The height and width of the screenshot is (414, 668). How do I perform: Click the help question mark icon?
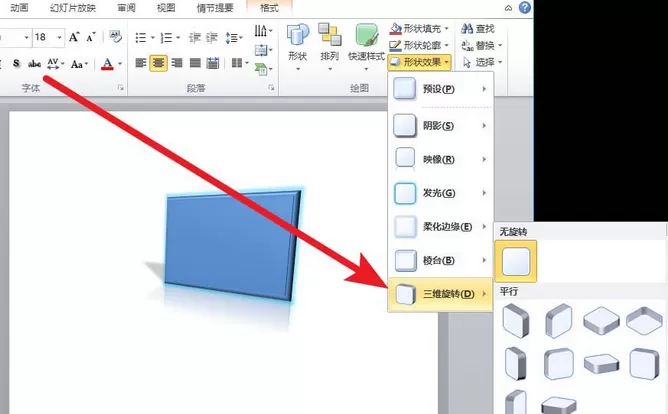[x=525, y=7]
